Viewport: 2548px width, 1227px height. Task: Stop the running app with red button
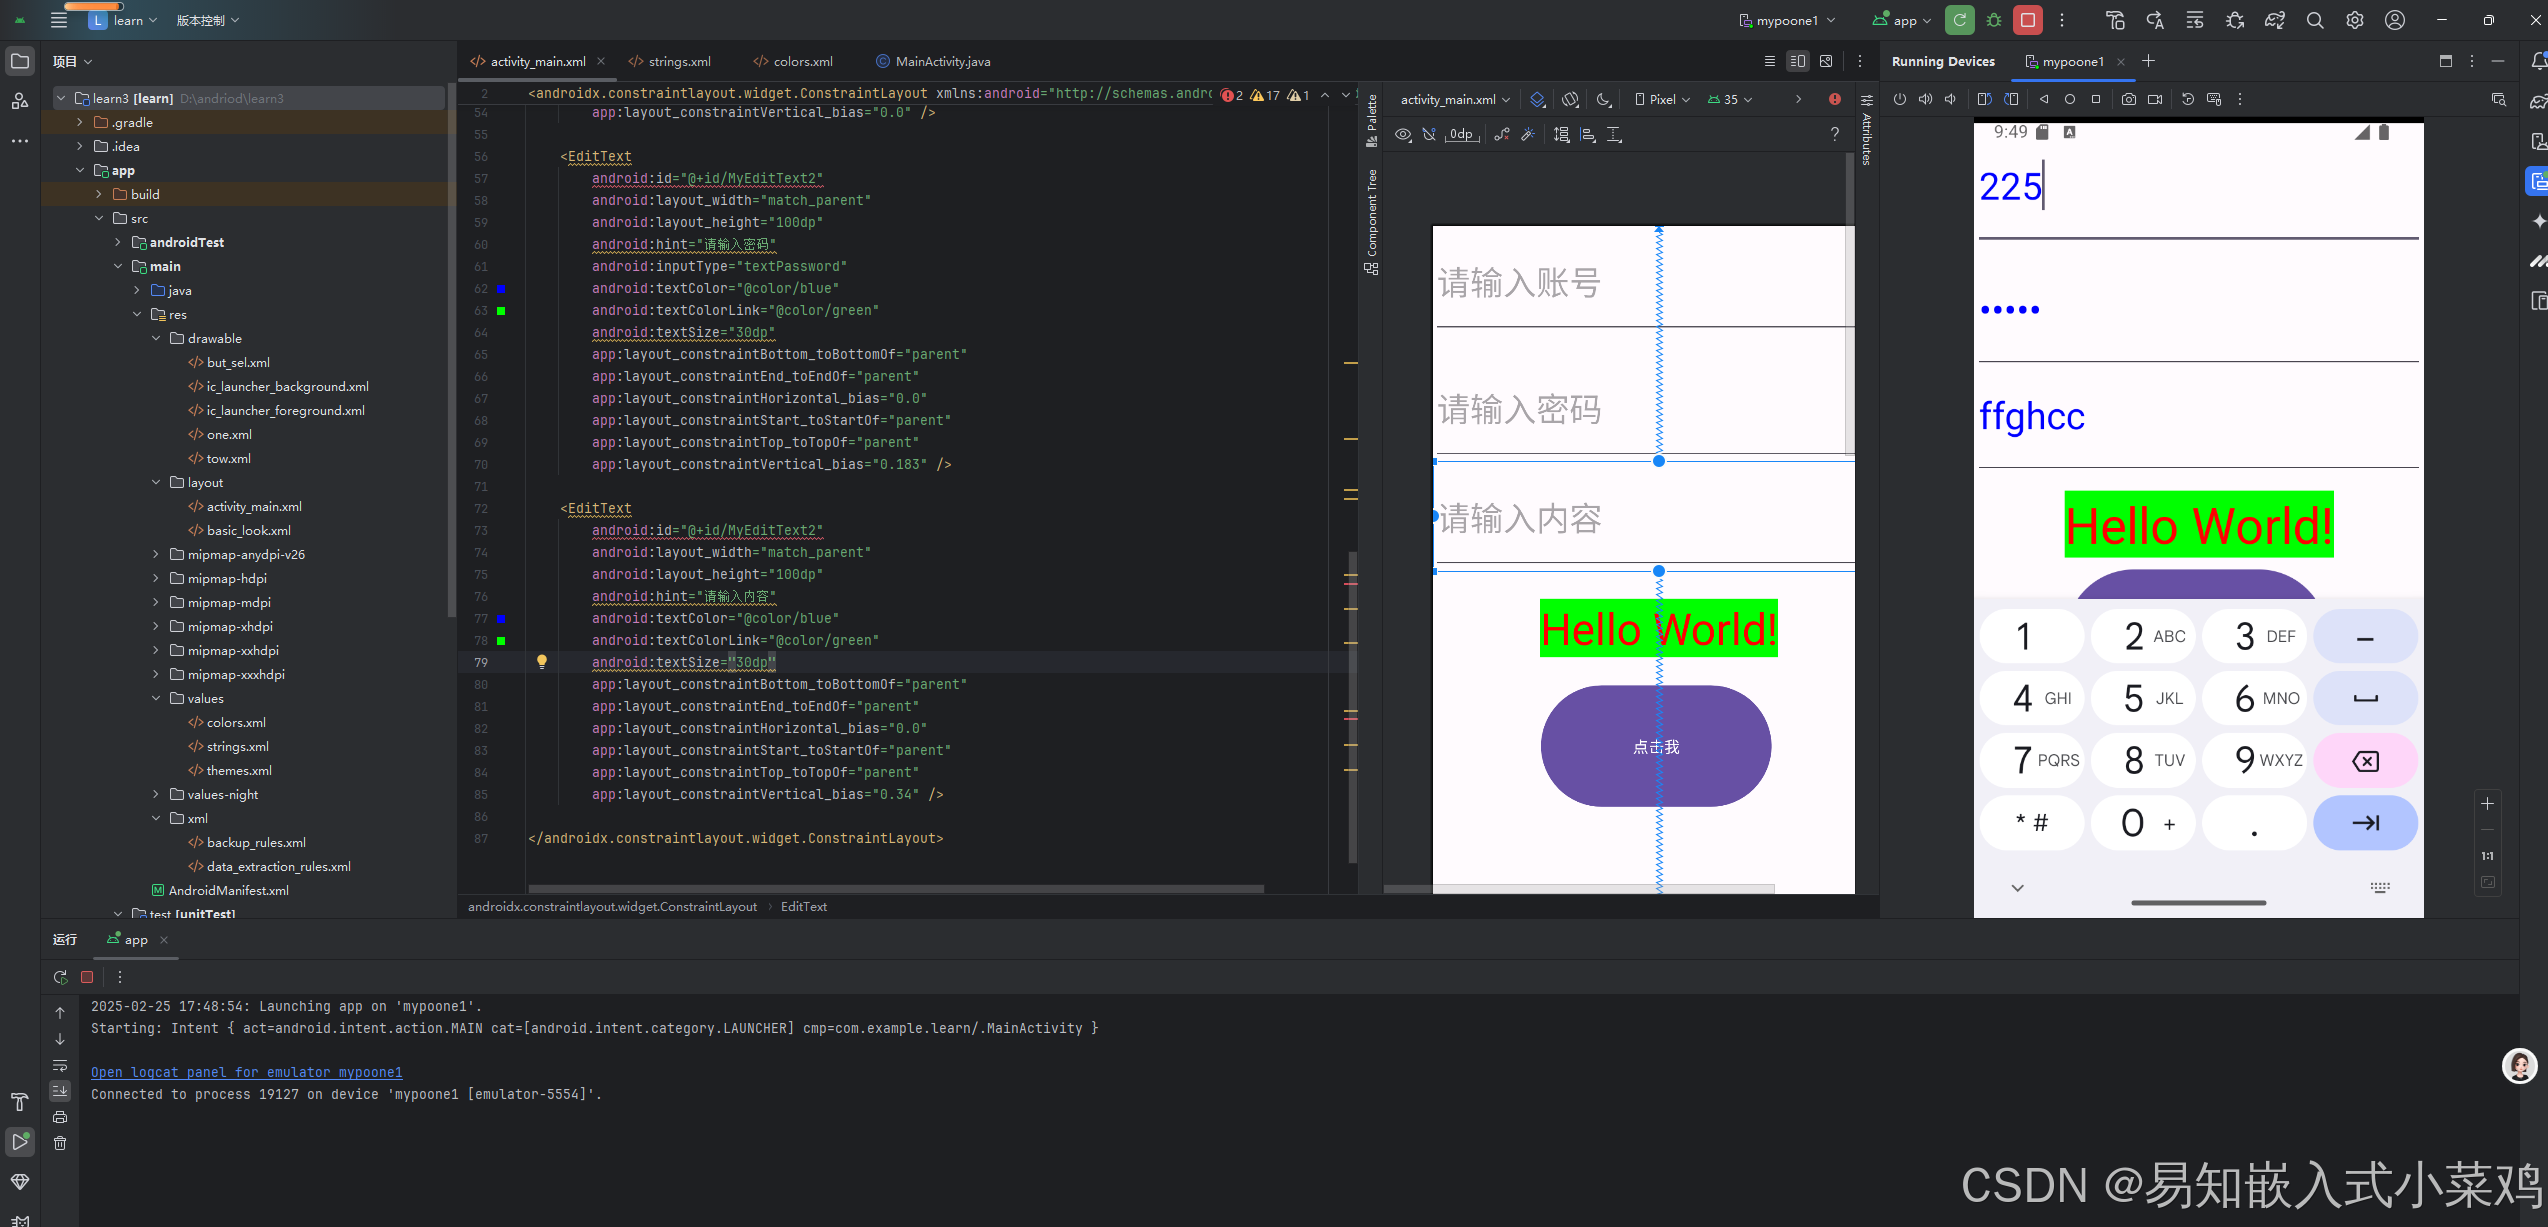(2028, 20)
